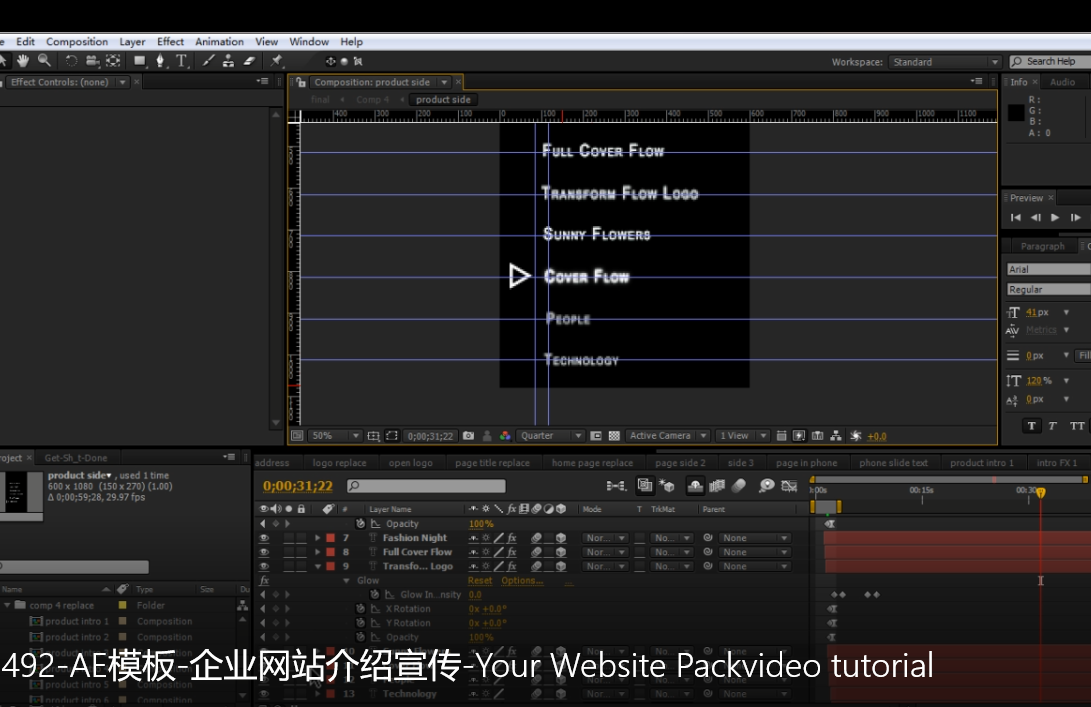The height and width of the screenshot is (707, 1091).
Task: Toggle 3D layer switch for Fashion Night
Action: (561, 538)
